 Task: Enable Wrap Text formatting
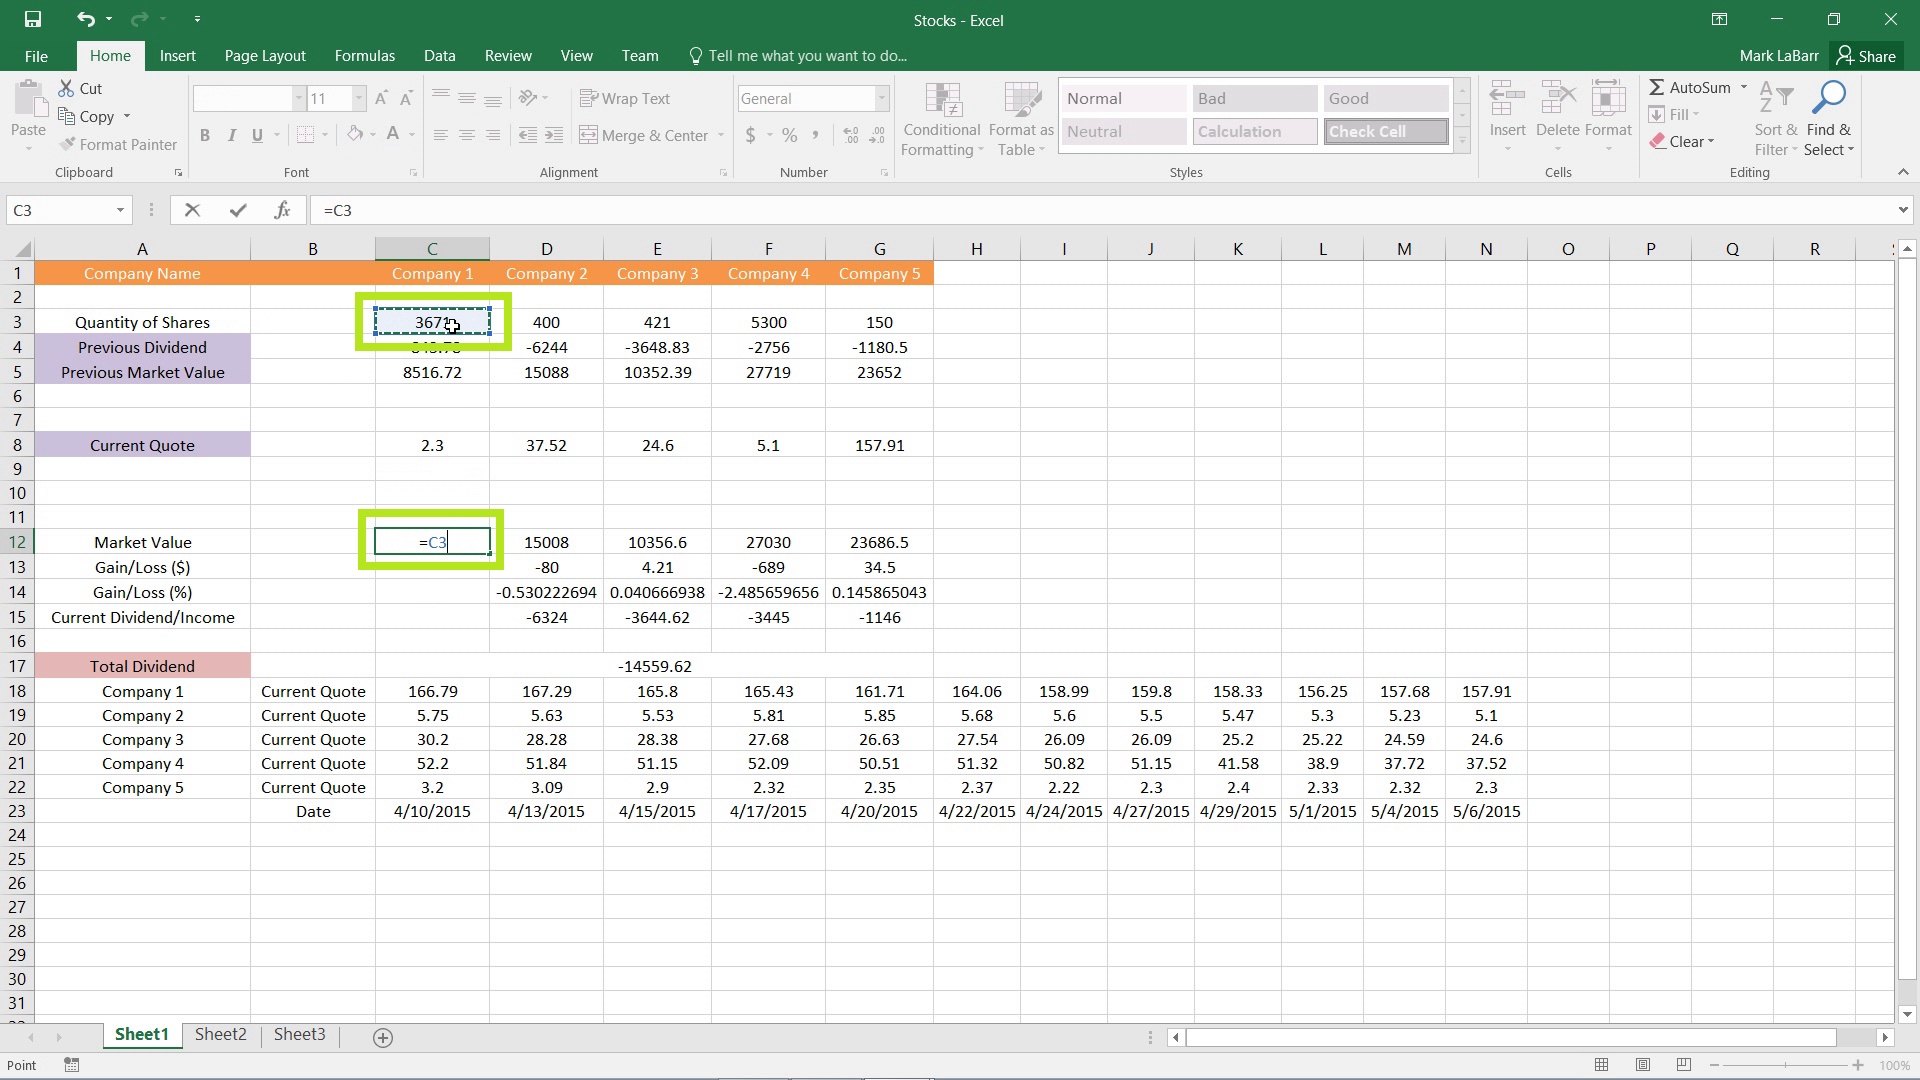[625, 98]
